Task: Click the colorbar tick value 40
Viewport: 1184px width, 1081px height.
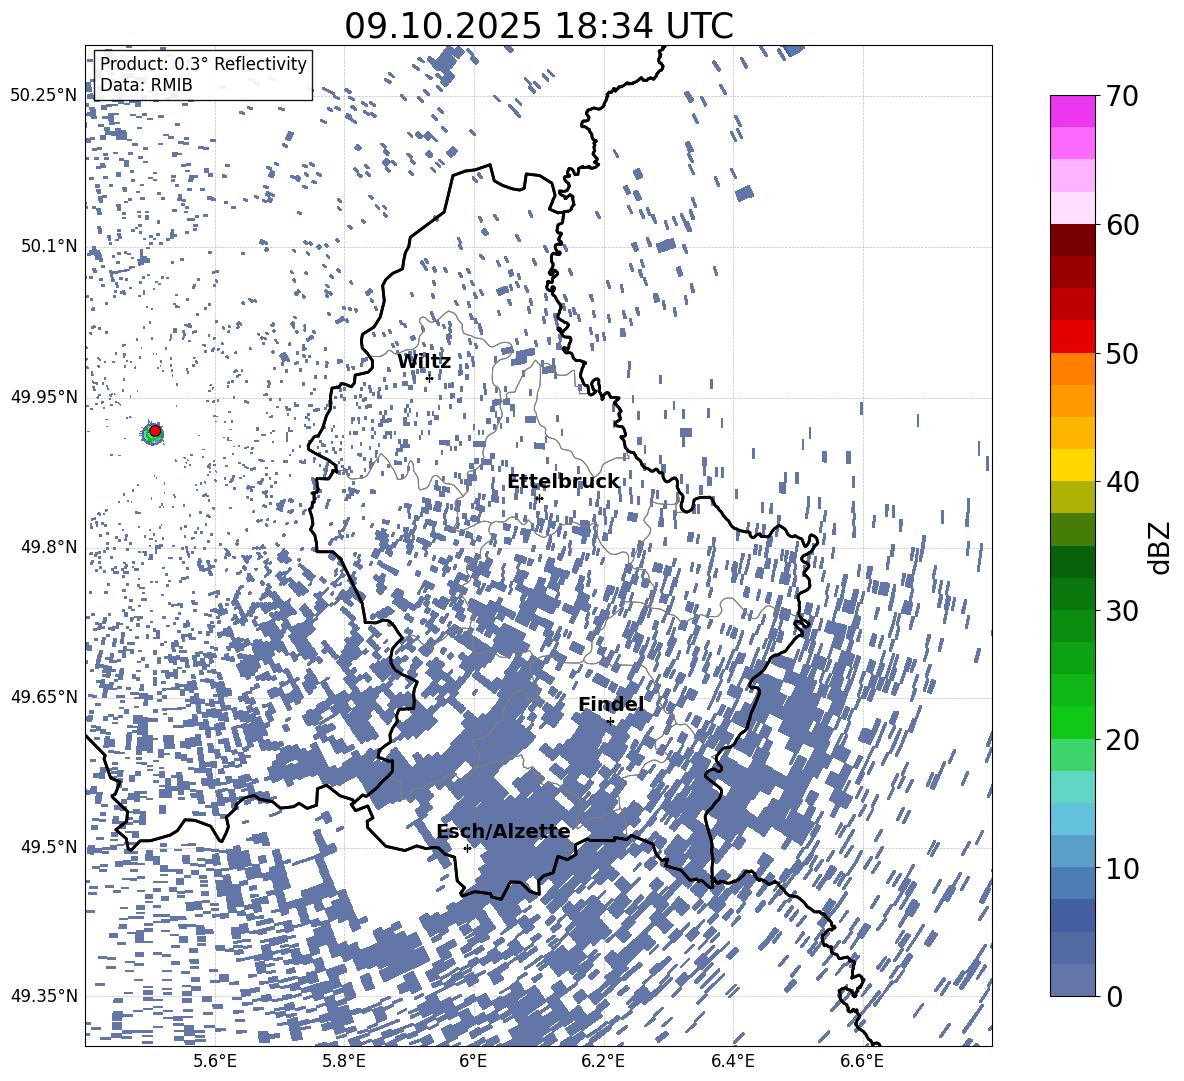Action: click(x=1122, y=482)
